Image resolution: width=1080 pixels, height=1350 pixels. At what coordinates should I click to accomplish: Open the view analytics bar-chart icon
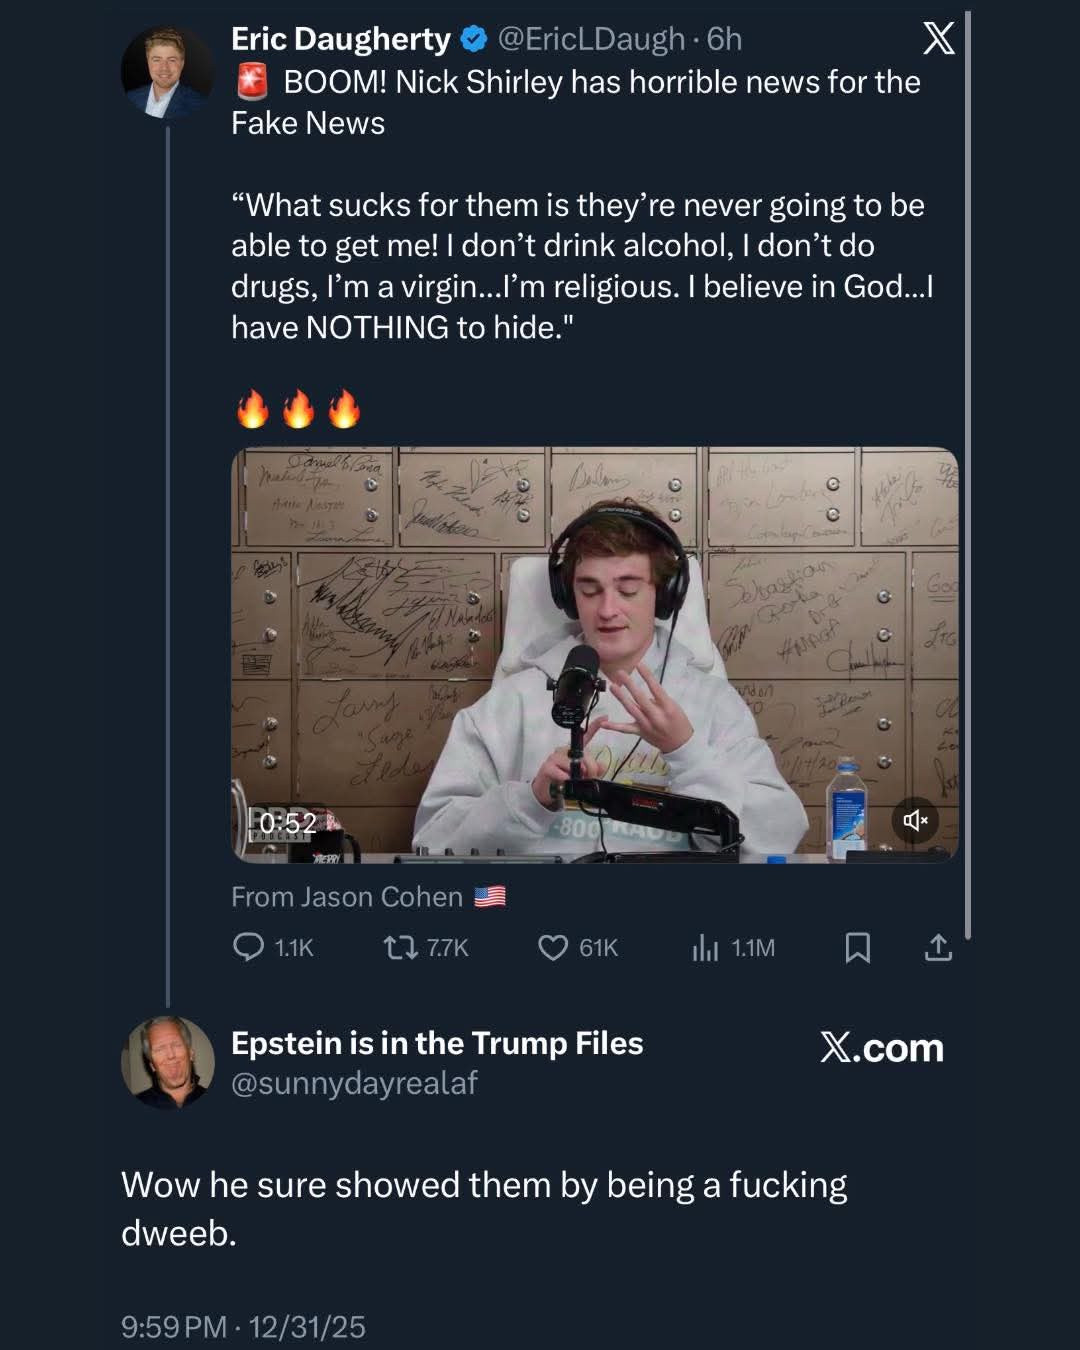(x=705, y=947)
